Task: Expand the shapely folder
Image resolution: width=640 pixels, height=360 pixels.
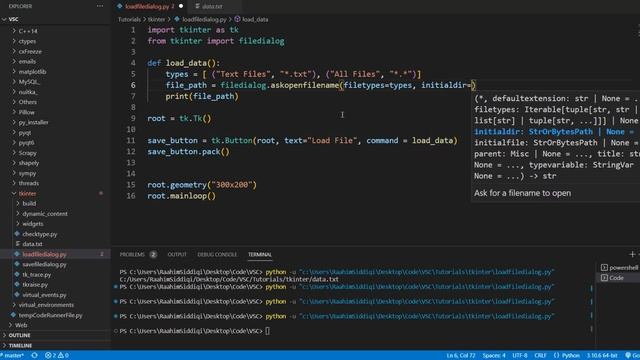Action: (x=29, y=163)
